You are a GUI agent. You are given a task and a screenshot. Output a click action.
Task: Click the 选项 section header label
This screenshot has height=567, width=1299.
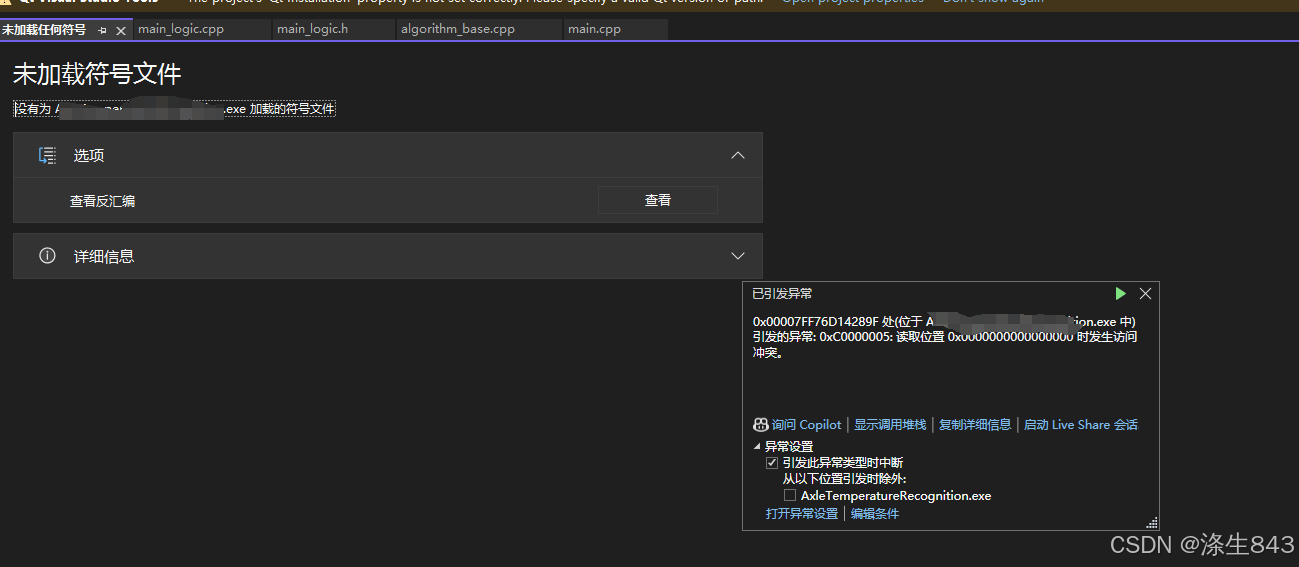click(x=89, y=156)
